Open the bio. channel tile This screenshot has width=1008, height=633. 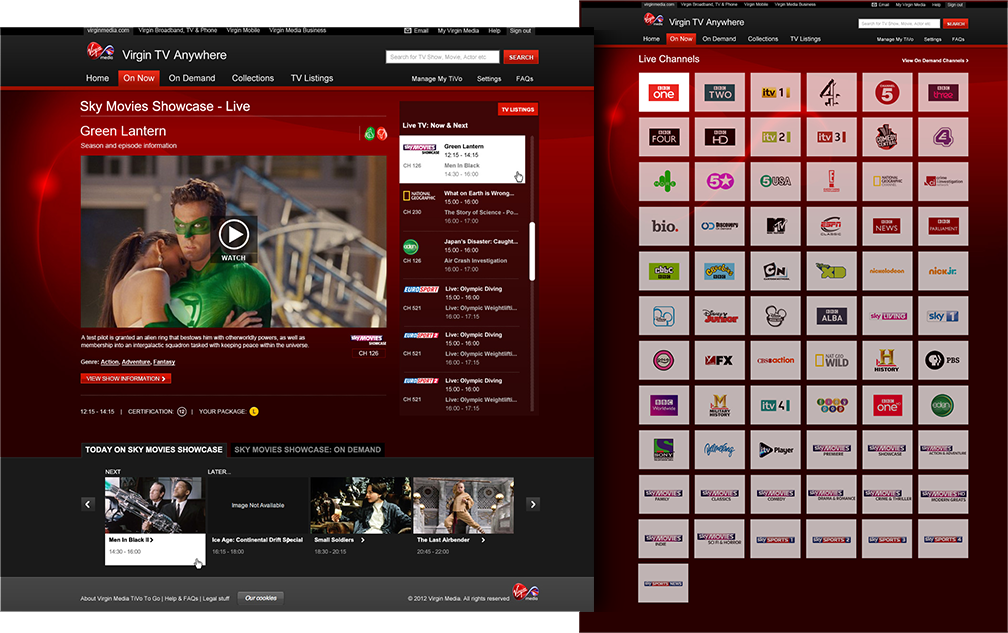tap(663, 226)
